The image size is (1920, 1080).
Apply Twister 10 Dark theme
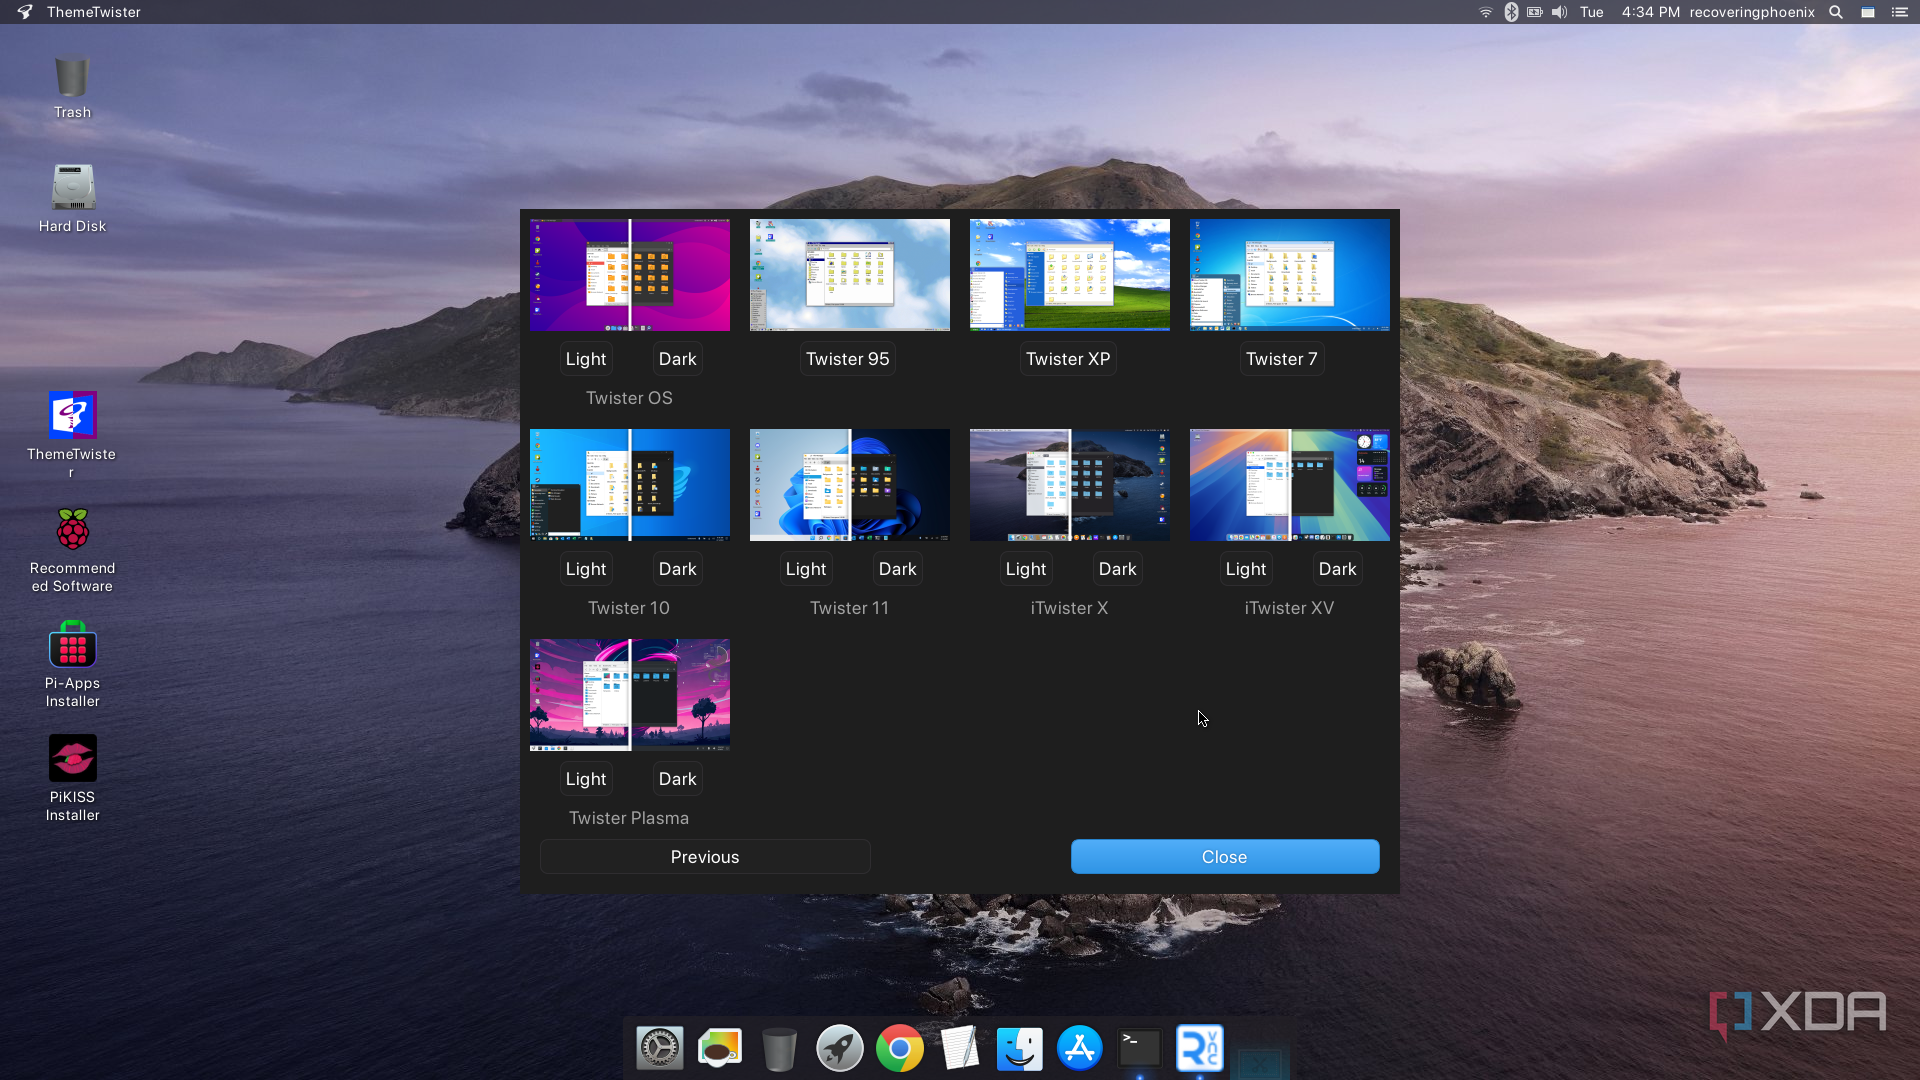678,569
